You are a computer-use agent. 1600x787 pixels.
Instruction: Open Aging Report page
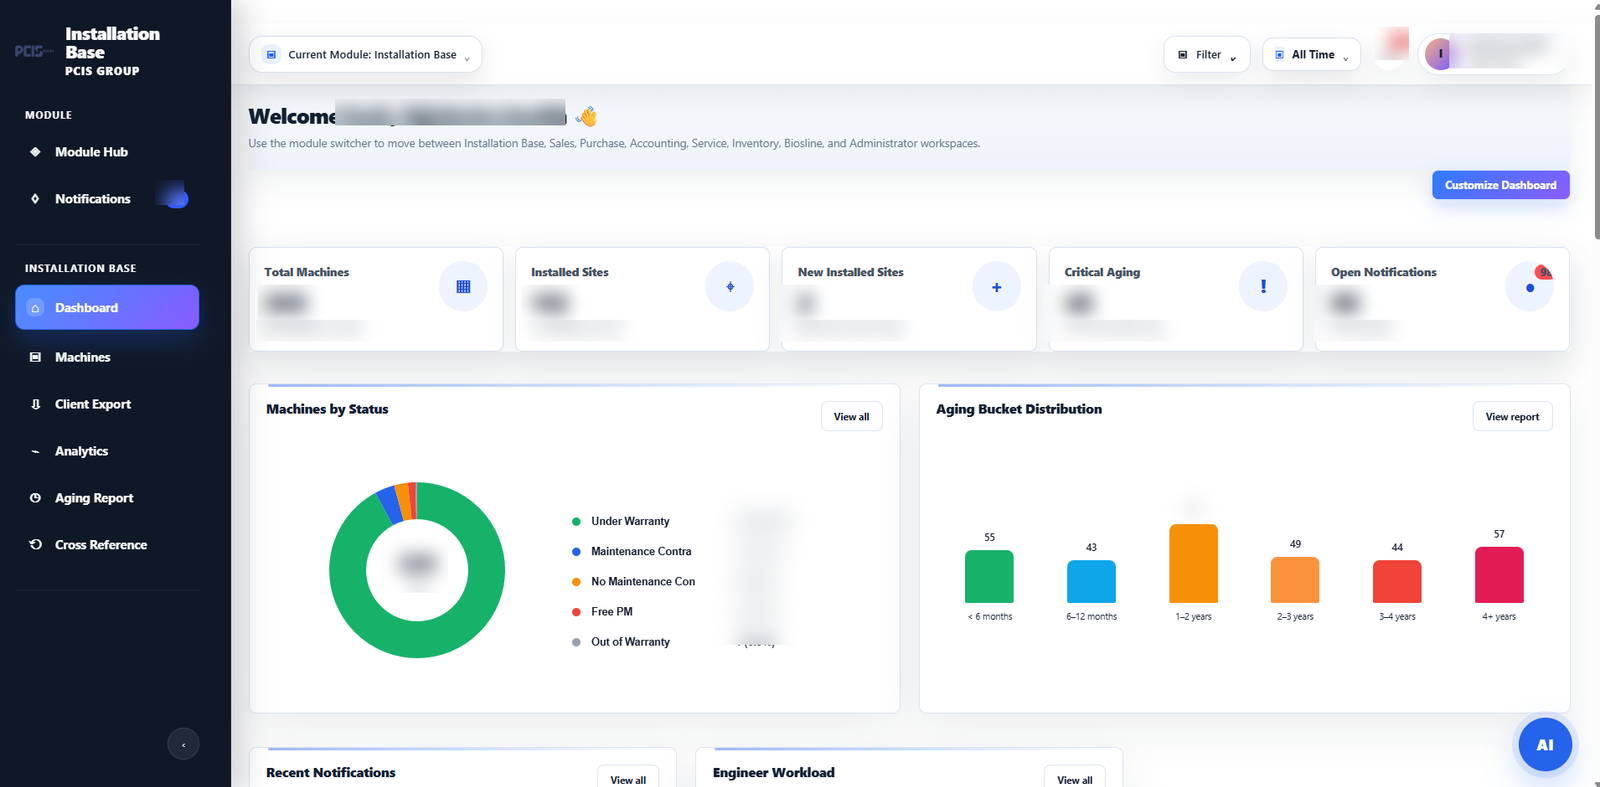pyautogui.click(x=107, y=498)
